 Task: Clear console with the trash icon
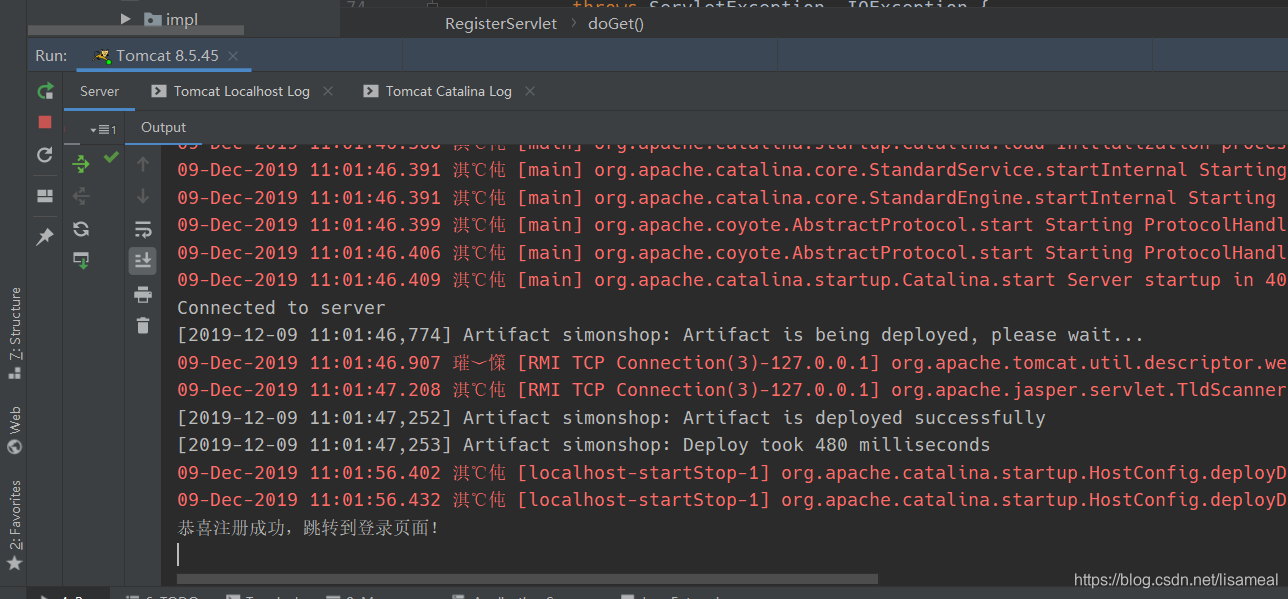click(x=143, y=325)
